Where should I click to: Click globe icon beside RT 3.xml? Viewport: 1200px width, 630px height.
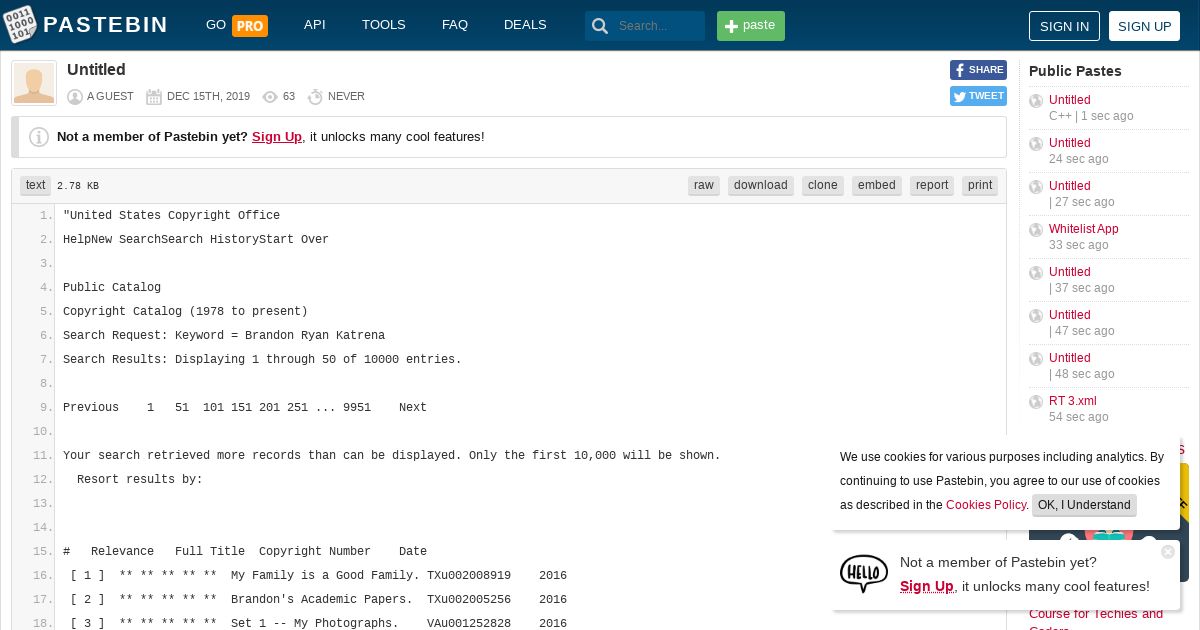pos(1036,402)
